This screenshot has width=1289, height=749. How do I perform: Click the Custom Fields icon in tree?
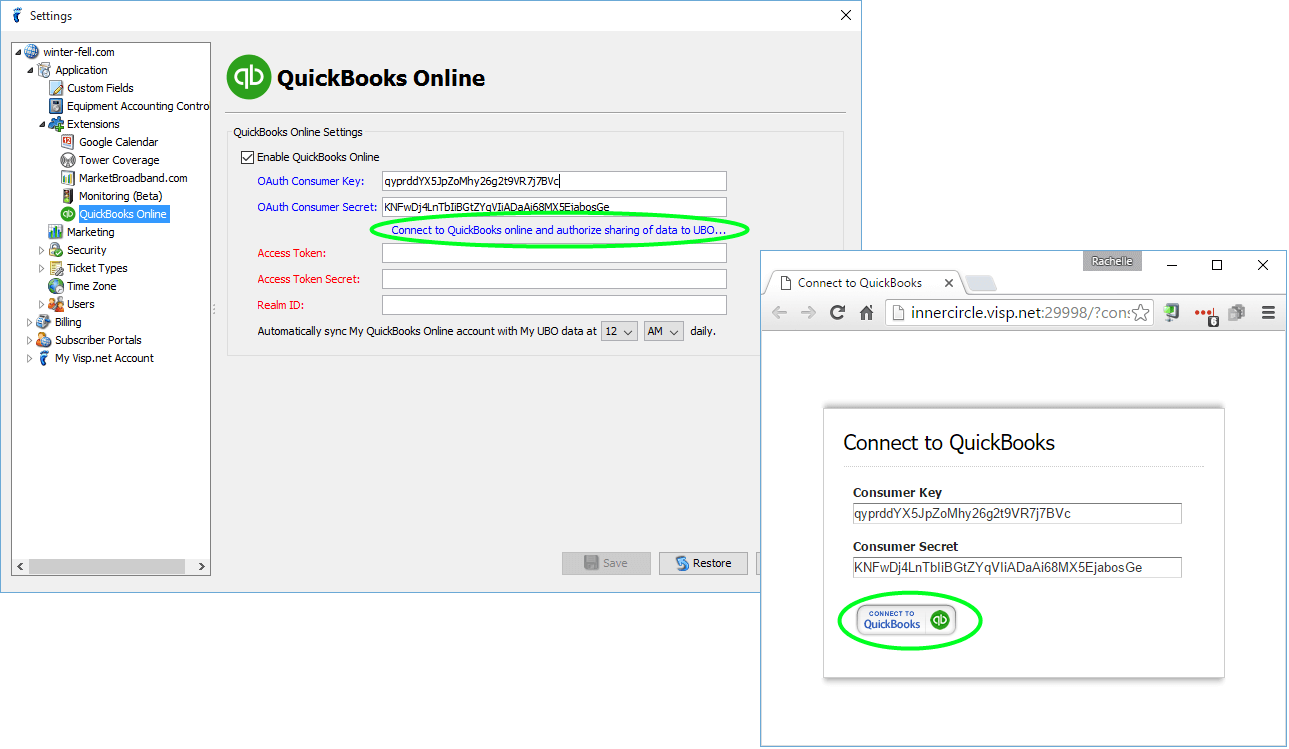(57, 88)
